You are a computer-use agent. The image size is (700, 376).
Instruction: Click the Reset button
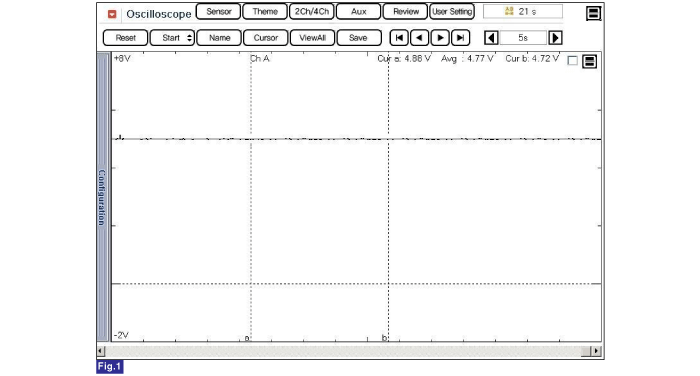pyautogui.click(x=125, y=38)
